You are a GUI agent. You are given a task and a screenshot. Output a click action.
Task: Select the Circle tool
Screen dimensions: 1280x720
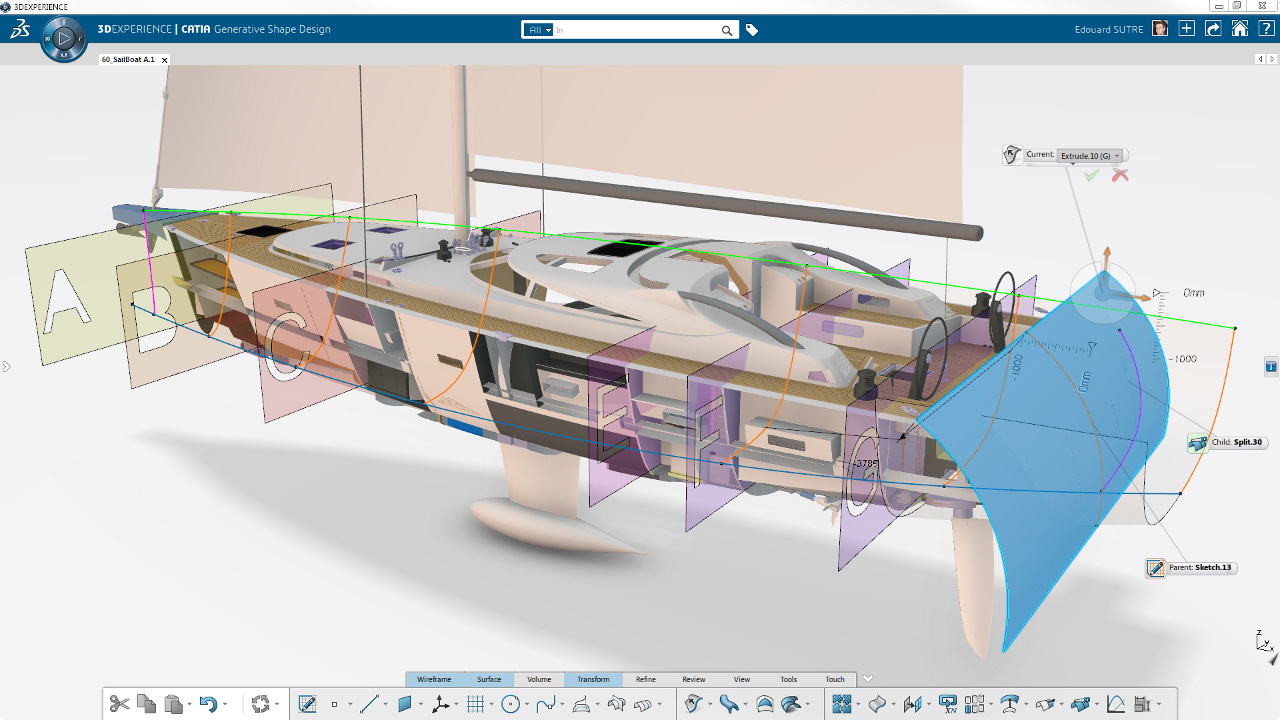click(510, 704)
